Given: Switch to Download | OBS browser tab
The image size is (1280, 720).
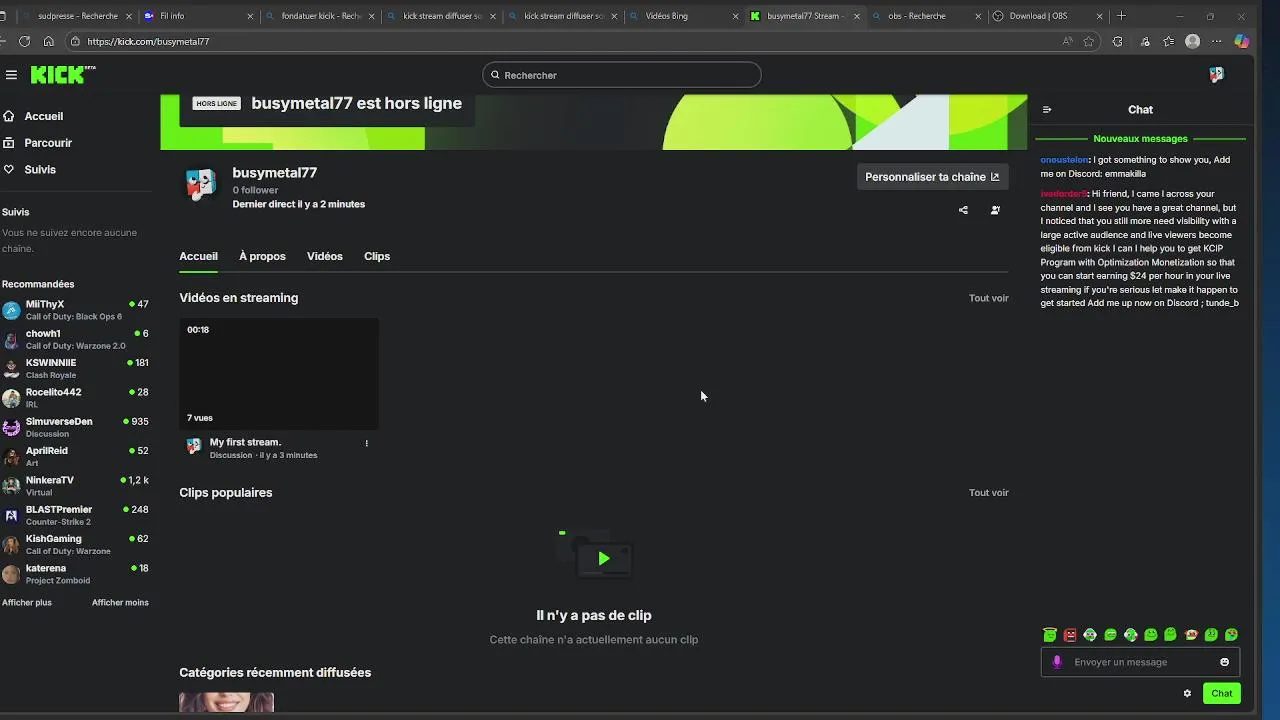Looking at the screenshot, I should pos(1048,16).
